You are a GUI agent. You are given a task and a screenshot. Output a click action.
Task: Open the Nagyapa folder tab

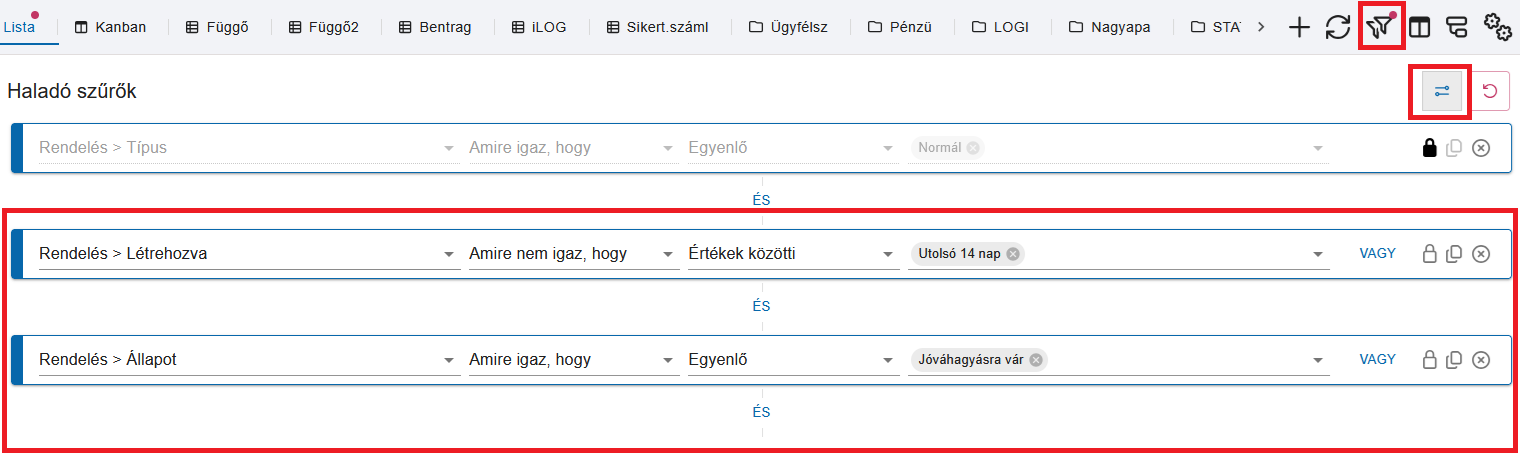[x=1109, y=27]
